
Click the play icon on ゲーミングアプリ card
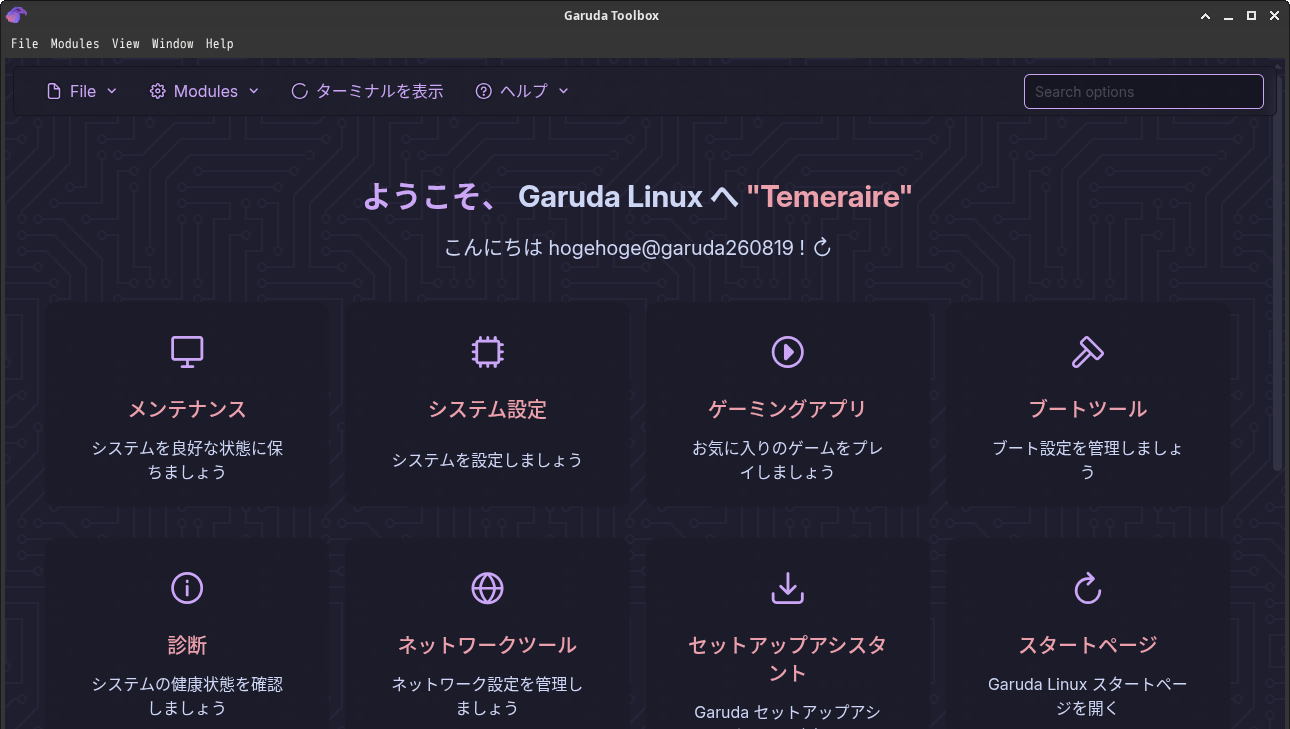[x=788, y=351]
